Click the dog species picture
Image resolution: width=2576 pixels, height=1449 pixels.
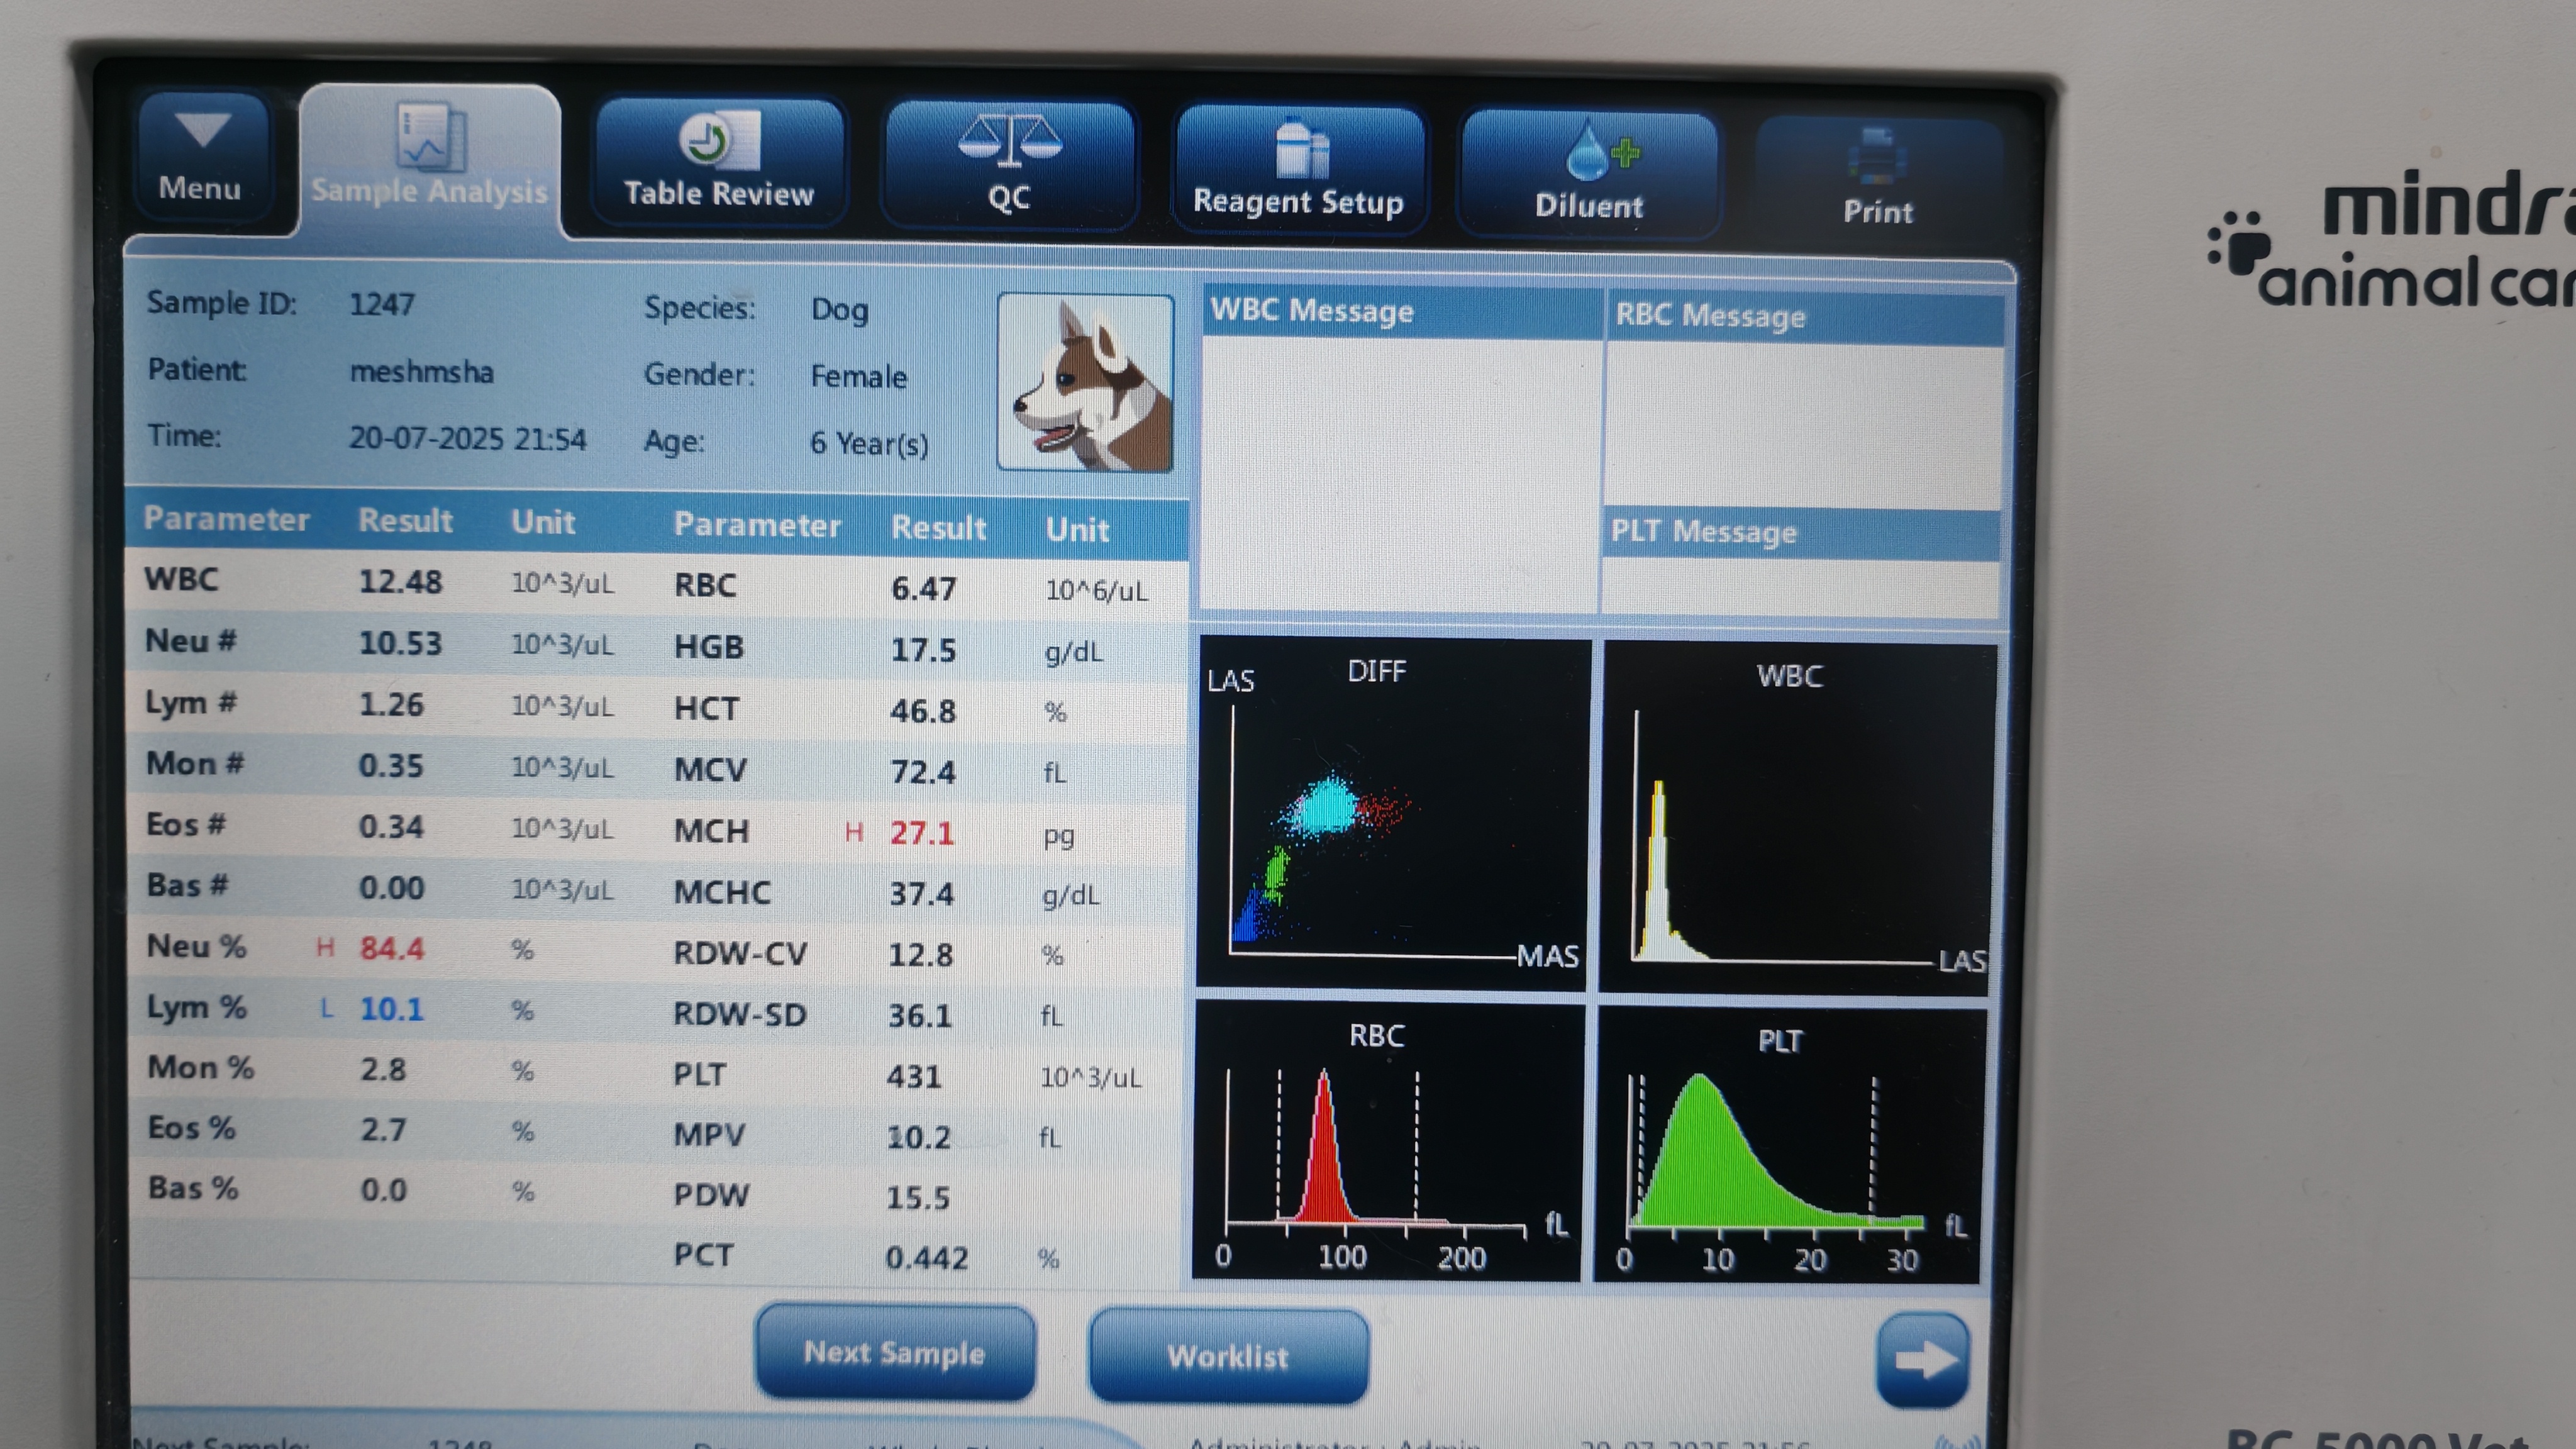(x=1086, y=383)
